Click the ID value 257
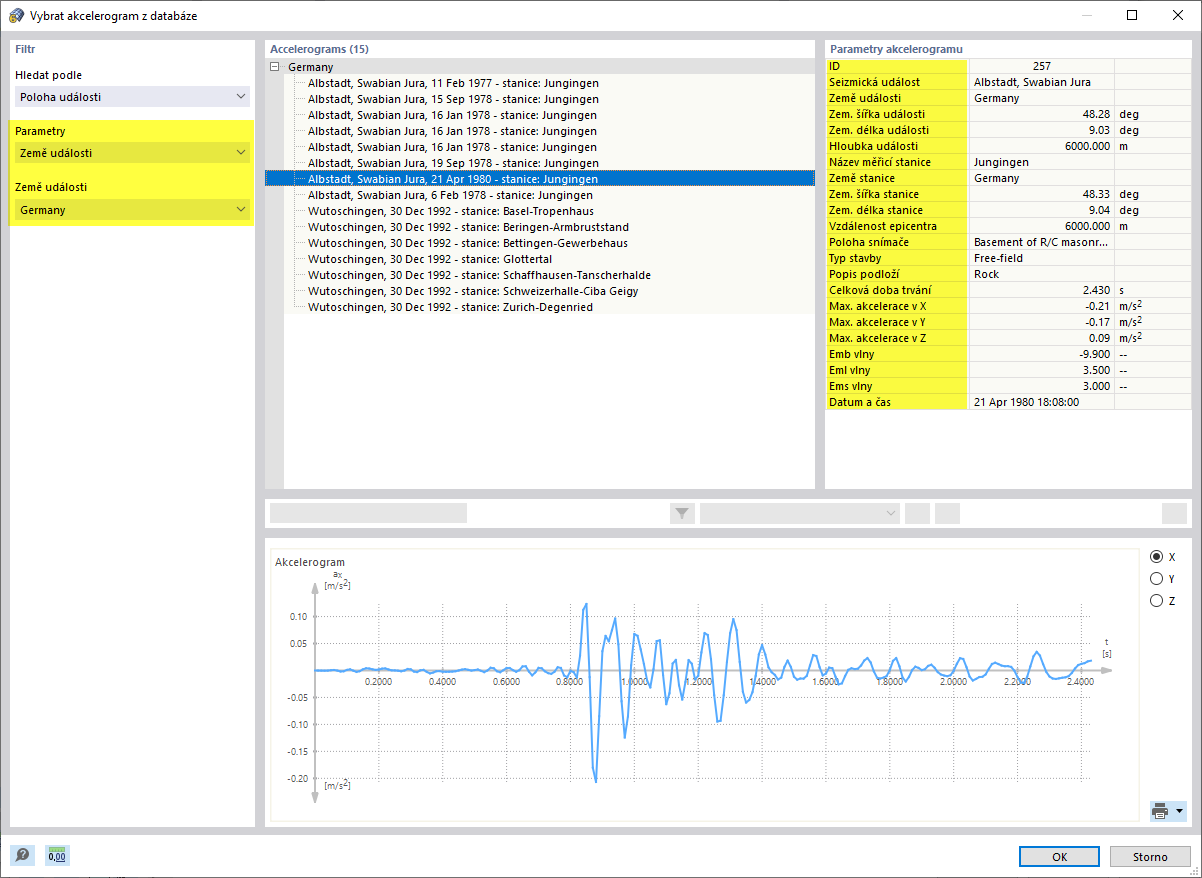The image size is (1202, 878). [1042, 66]
